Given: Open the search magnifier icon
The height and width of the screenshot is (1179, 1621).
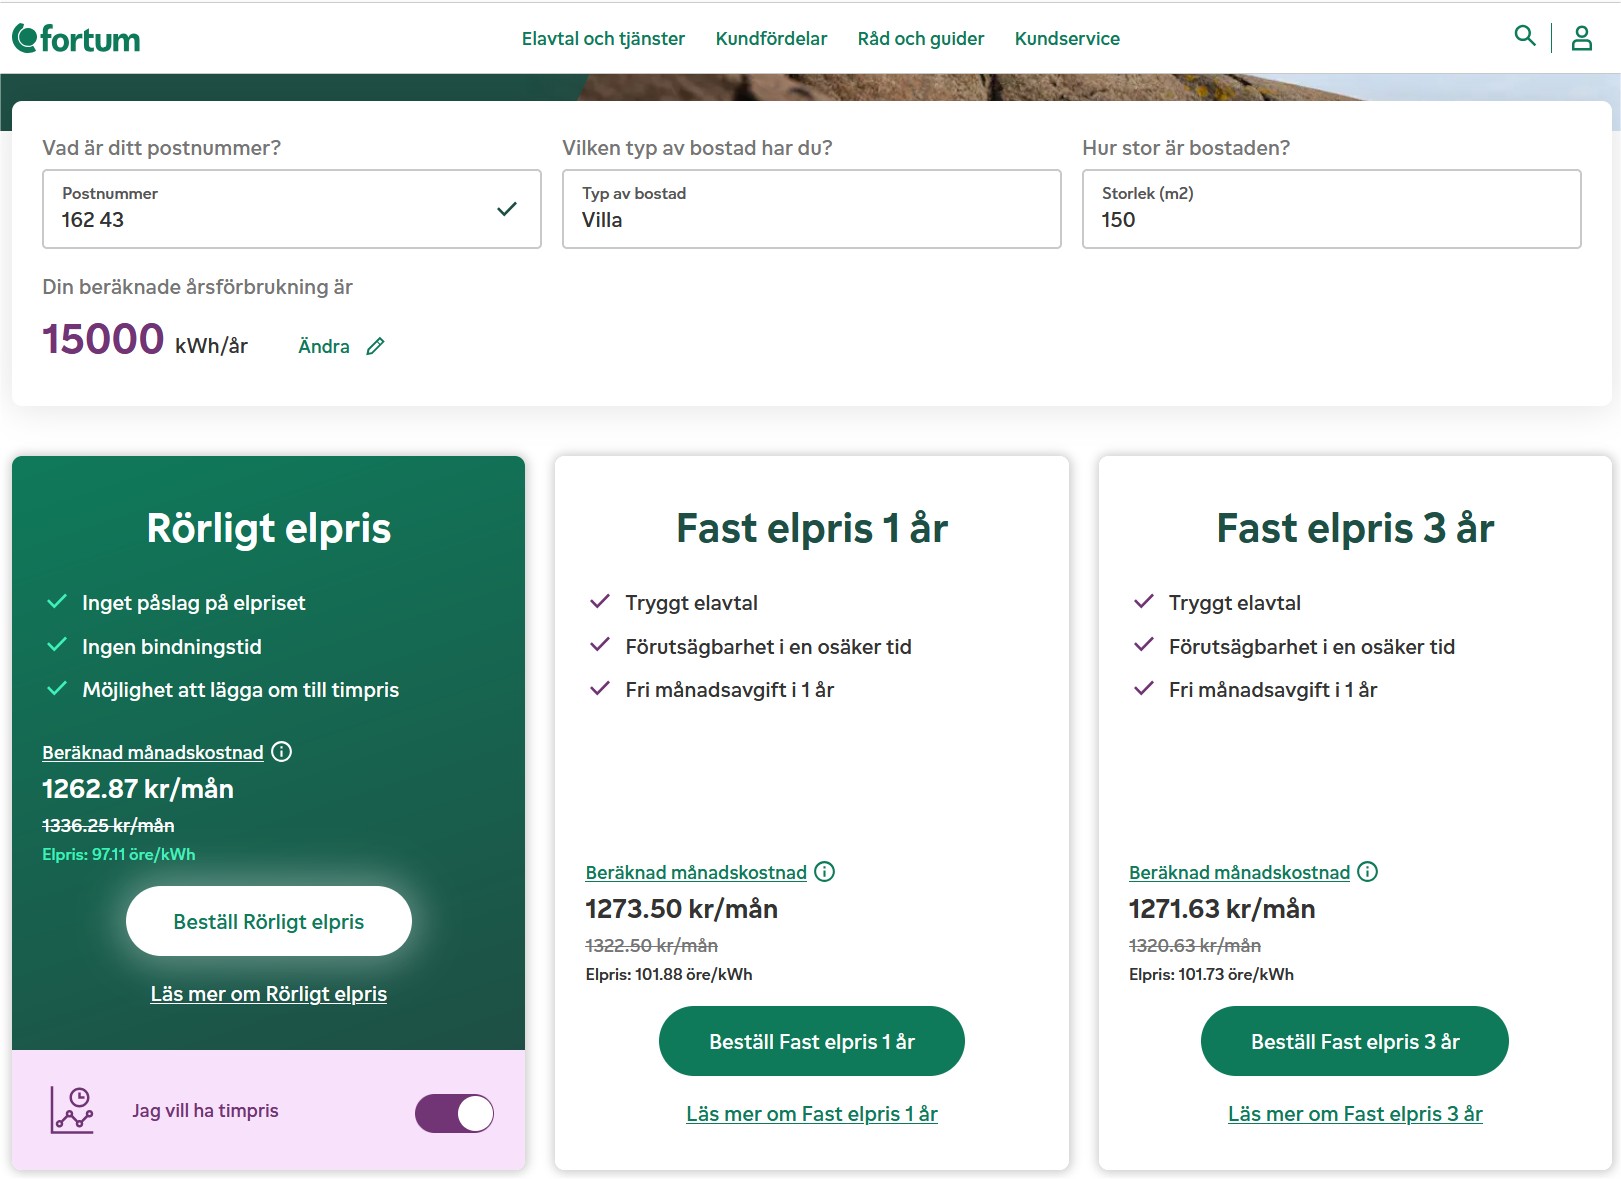Looking at the screenshot, I should [1524, 36].
